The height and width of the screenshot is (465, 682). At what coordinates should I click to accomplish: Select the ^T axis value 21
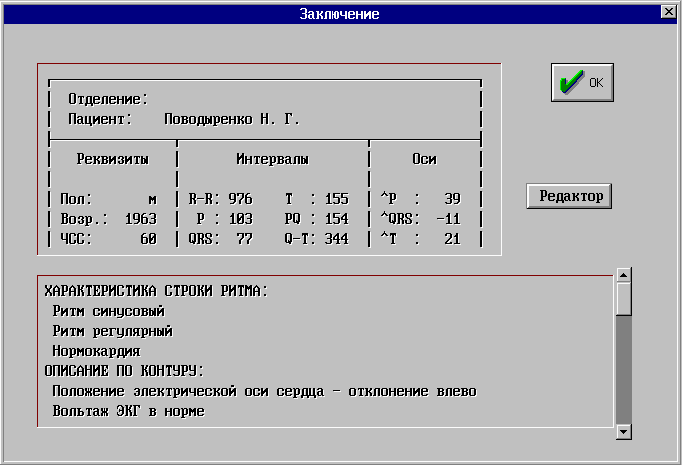pyautogui.click(x=452, y=239)
